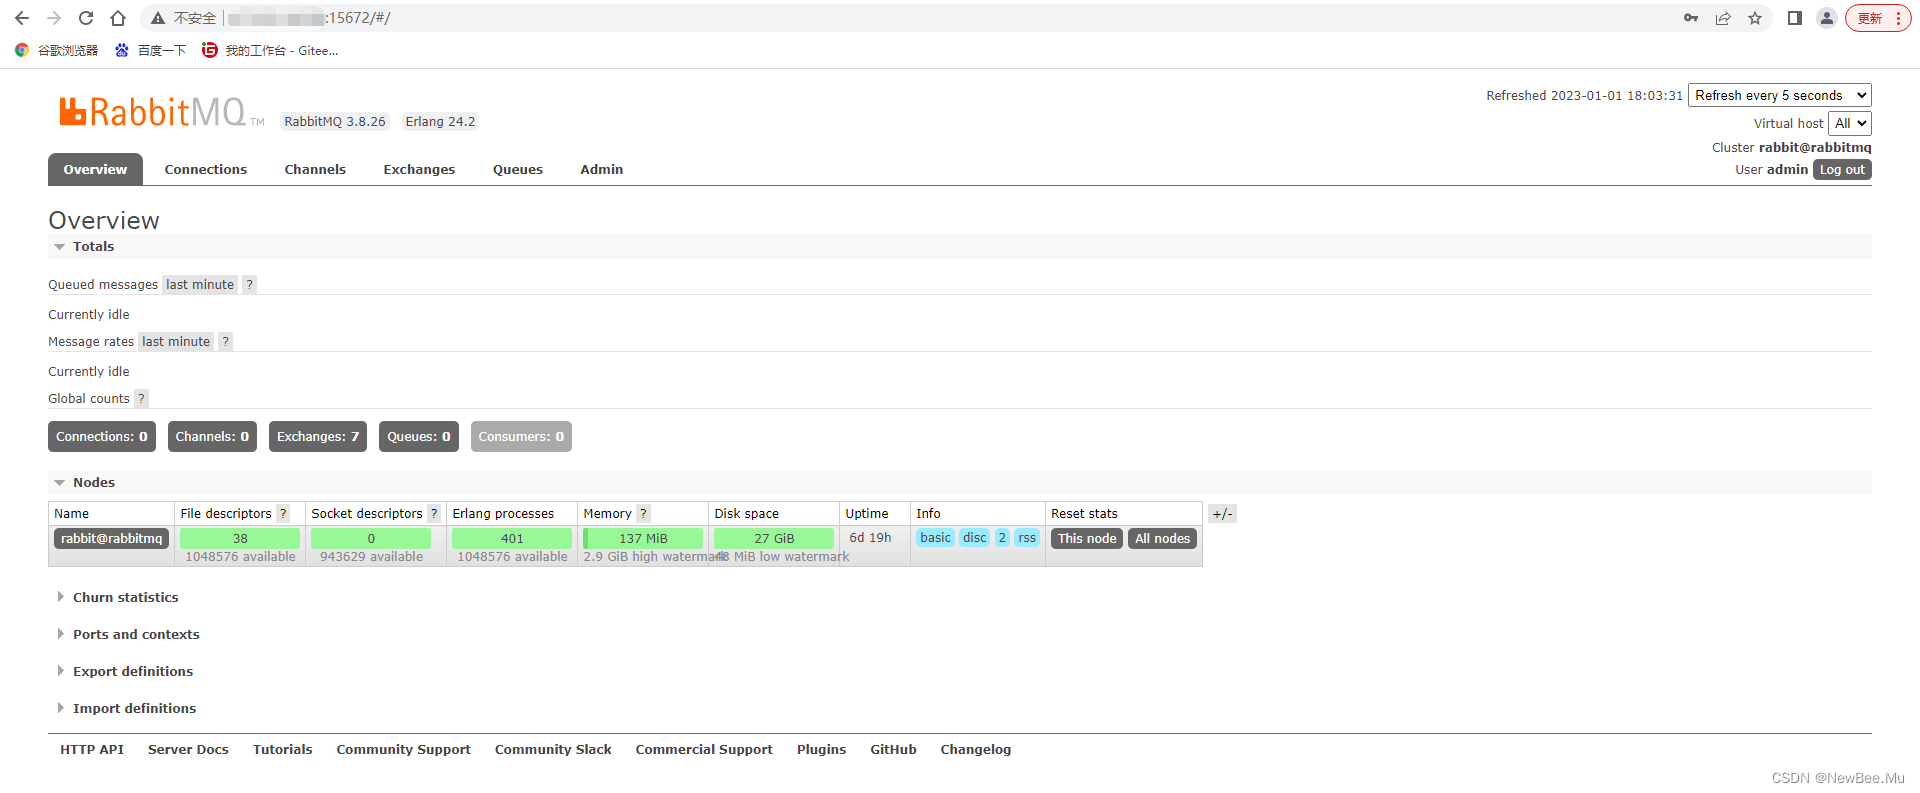The image size is (1920, 793).
Task: Go to browser home icon
Action: [118, 18]
